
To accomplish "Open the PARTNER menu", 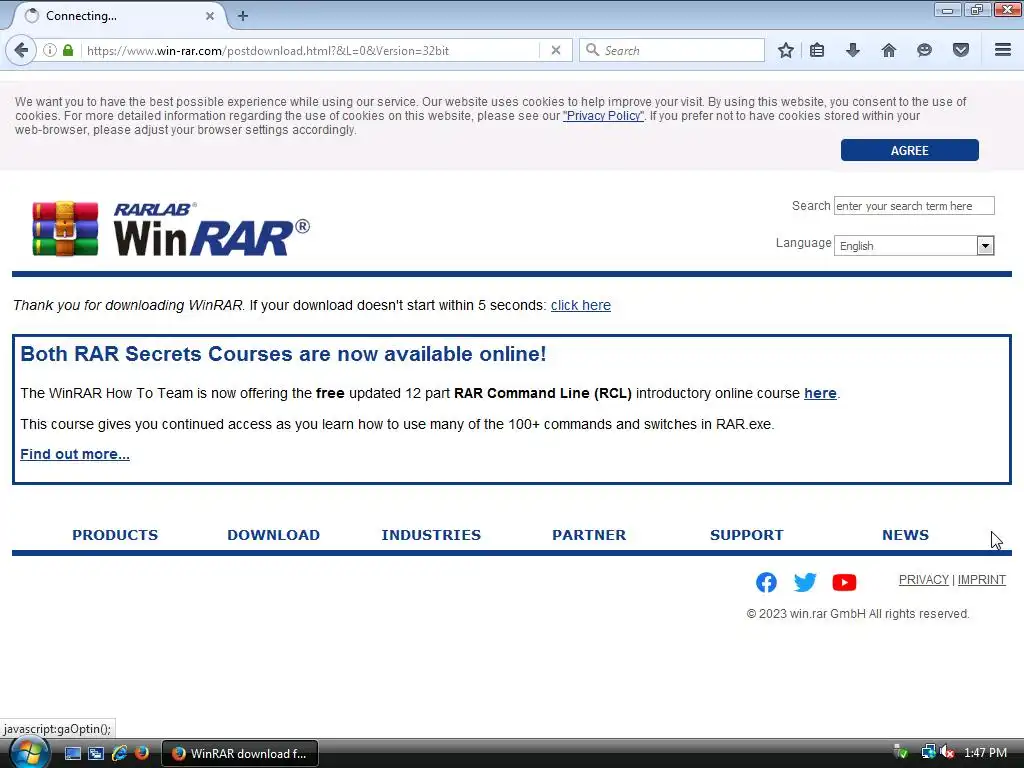I will [589, 535].
